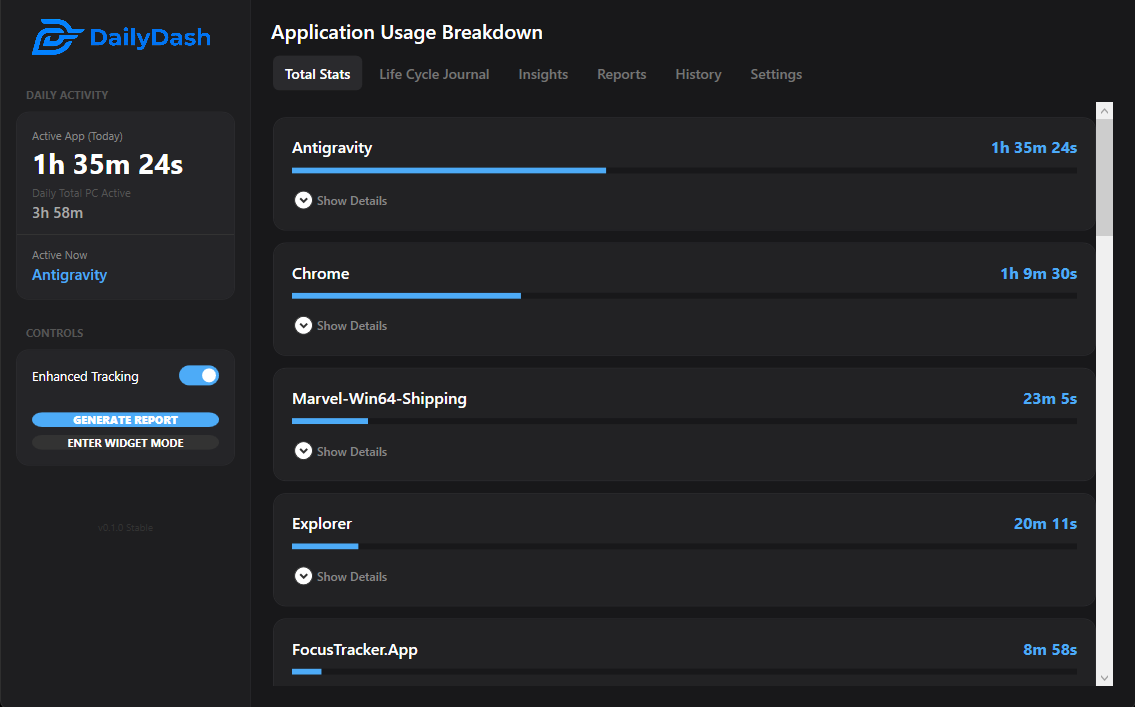Go to the History tab

699,74
